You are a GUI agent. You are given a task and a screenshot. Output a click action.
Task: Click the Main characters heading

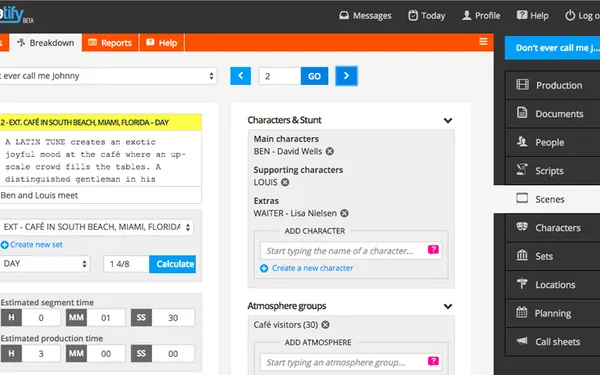click(x=286, y=139)
